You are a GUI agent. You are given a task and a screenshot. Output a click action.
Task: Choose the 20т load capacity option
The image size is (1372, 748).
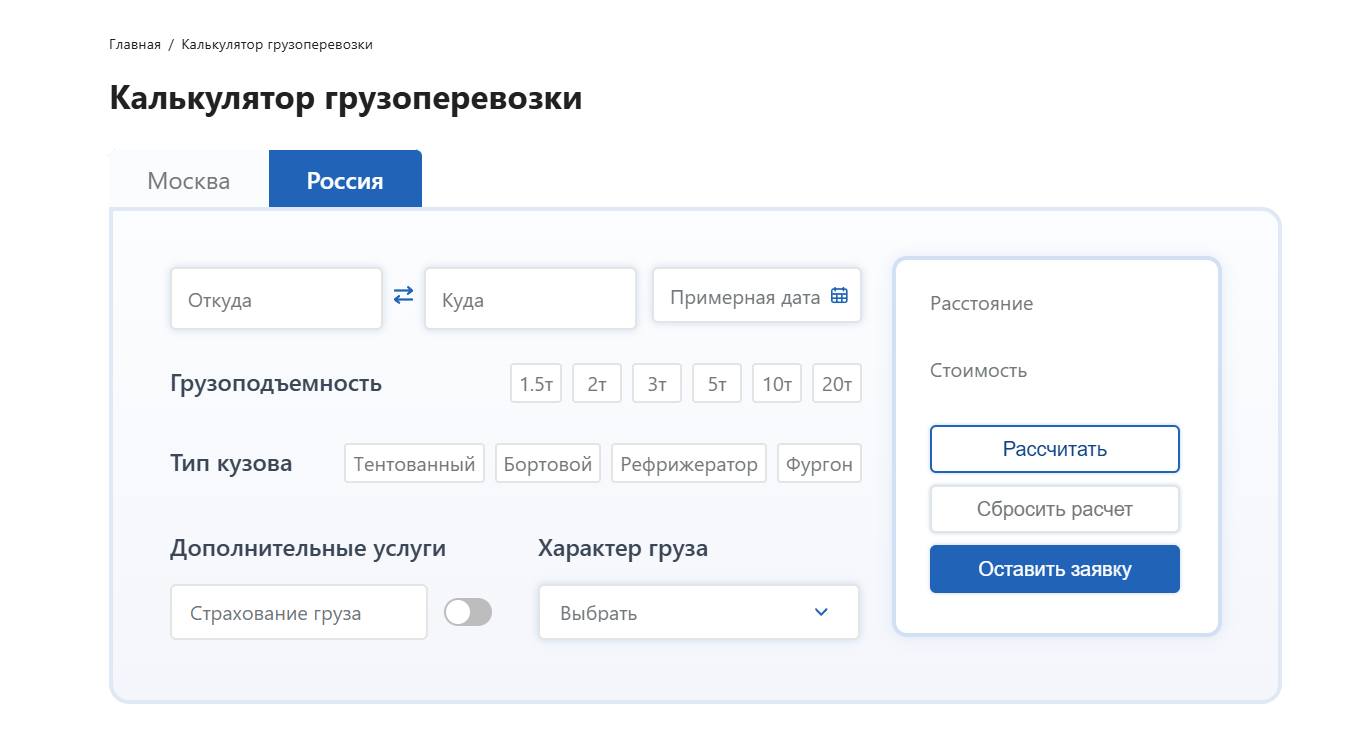click(x=836, y=384)
